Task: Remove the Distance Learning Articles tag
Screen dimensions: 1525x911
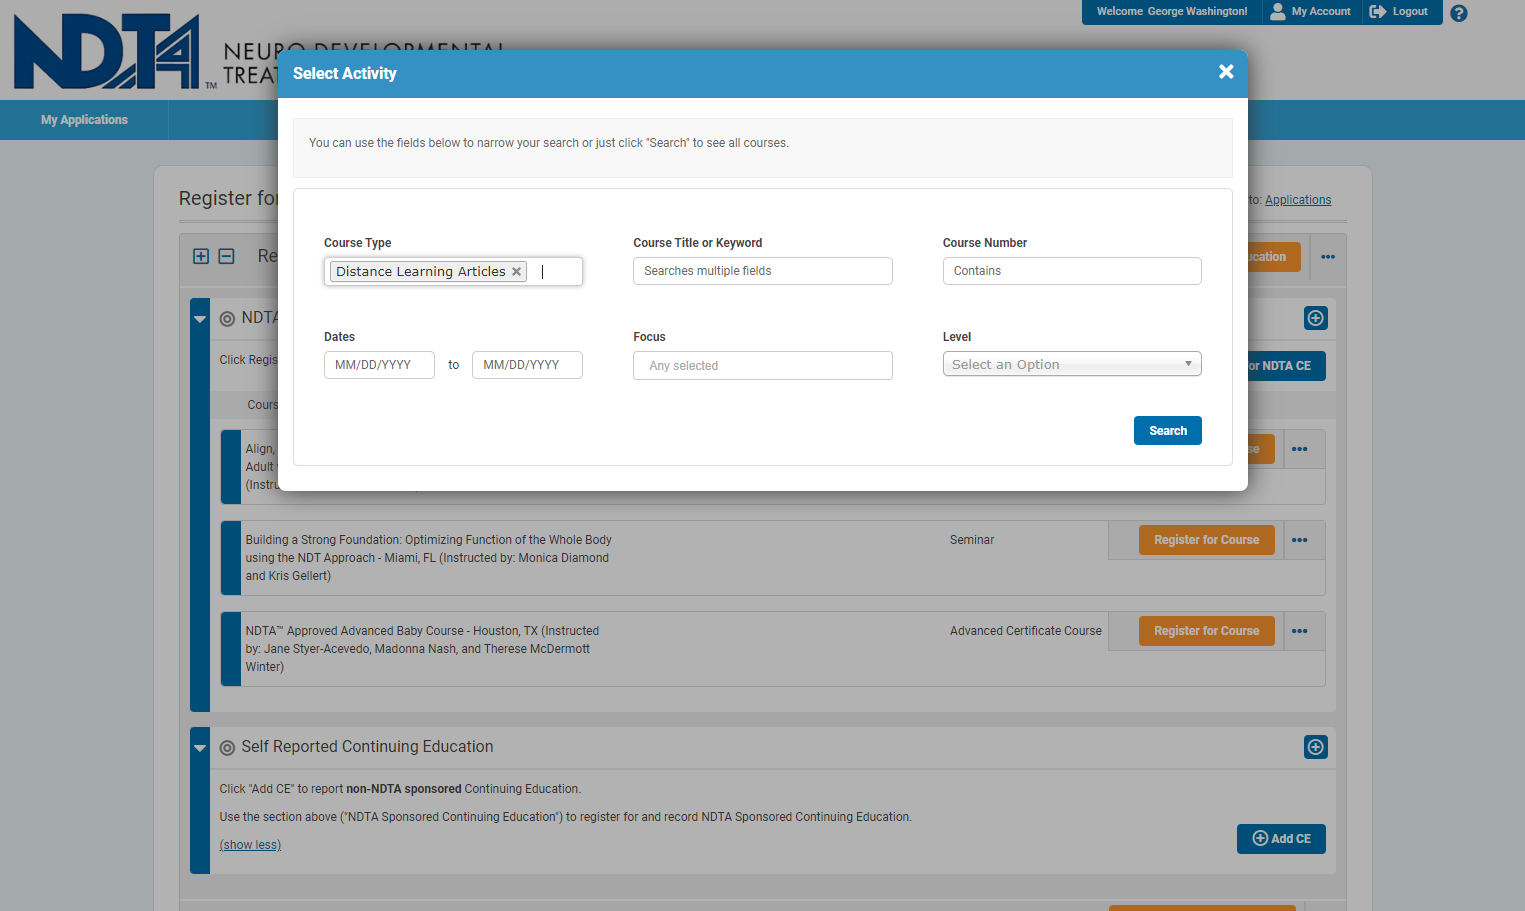Action: coord(516,272)
